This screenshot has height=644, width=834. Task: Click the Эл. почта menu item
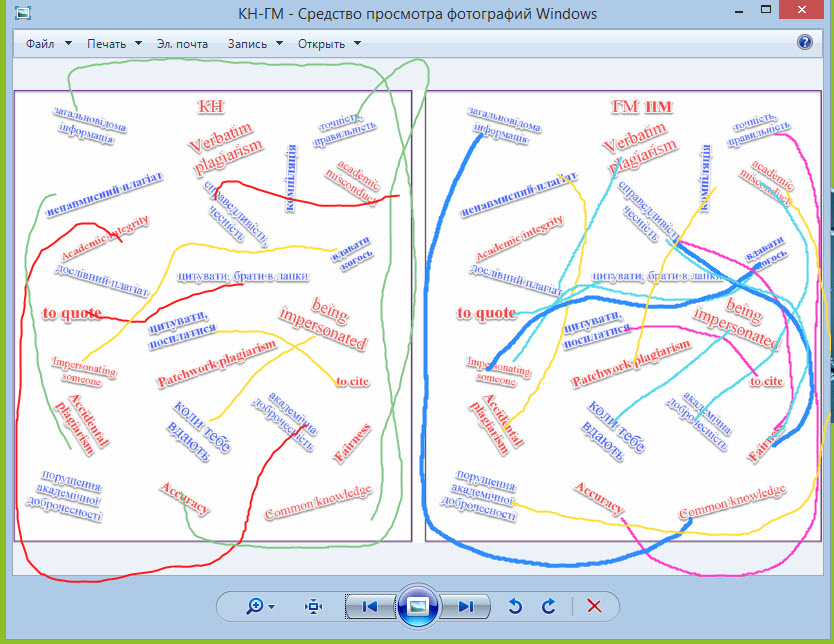pos(182,44)
